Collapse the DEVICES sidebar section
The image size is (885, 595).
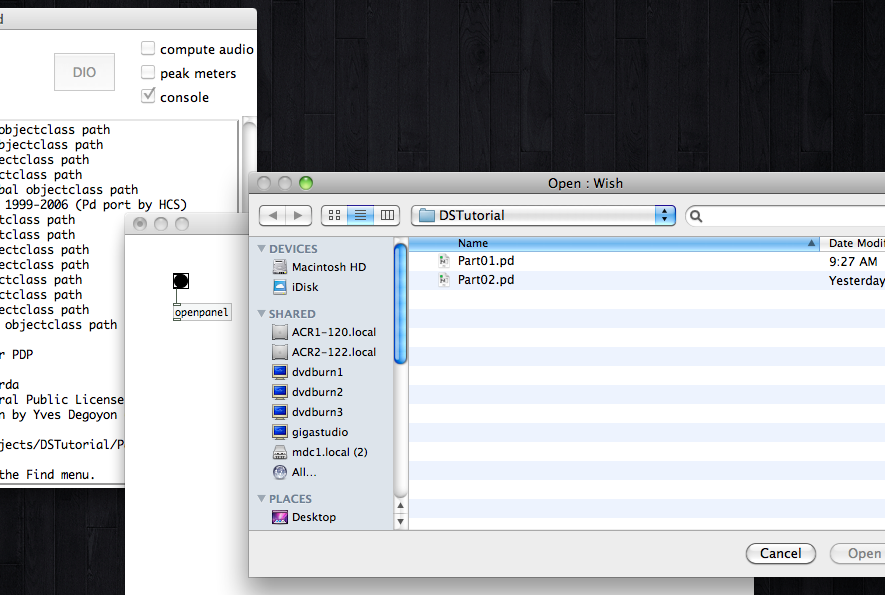pyautogui.click(x=262, y=249)
